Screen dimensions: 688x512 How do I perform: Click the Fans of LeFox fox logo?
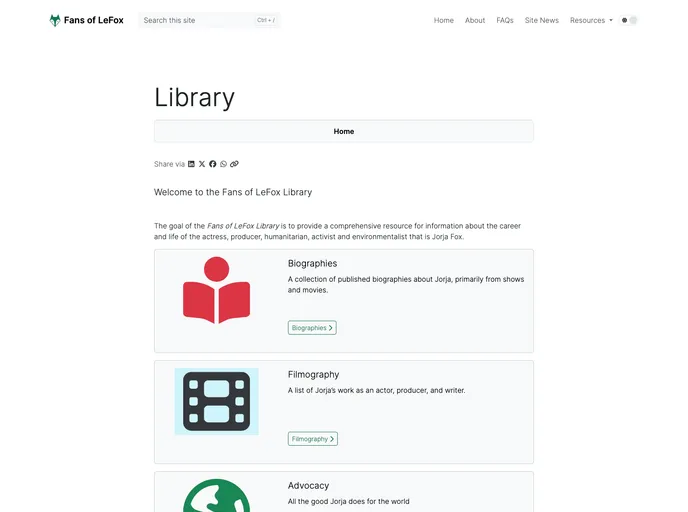(55, 20)
